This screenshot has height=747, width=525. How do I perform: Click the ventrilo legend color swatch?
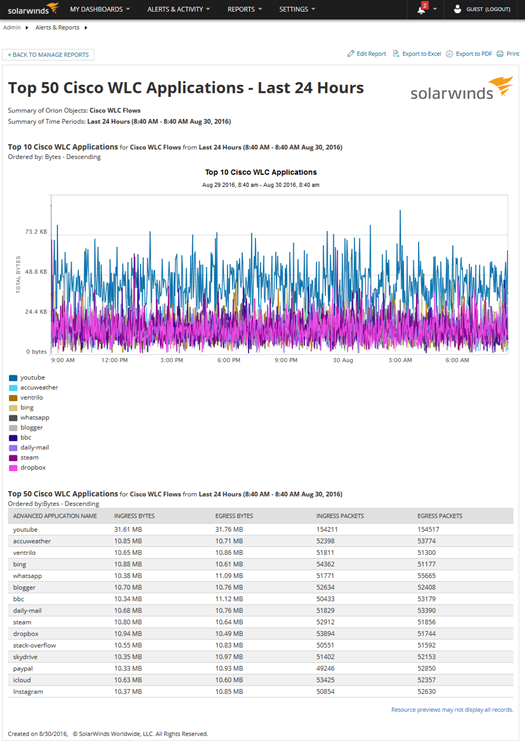[x=13, y=398]
